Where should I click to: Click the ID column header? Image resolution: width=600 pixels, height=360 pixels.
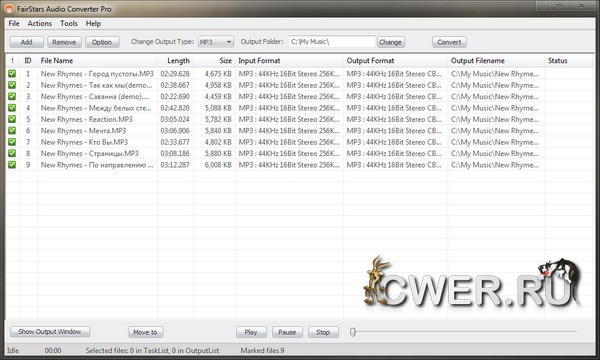(x=28, y=60)
